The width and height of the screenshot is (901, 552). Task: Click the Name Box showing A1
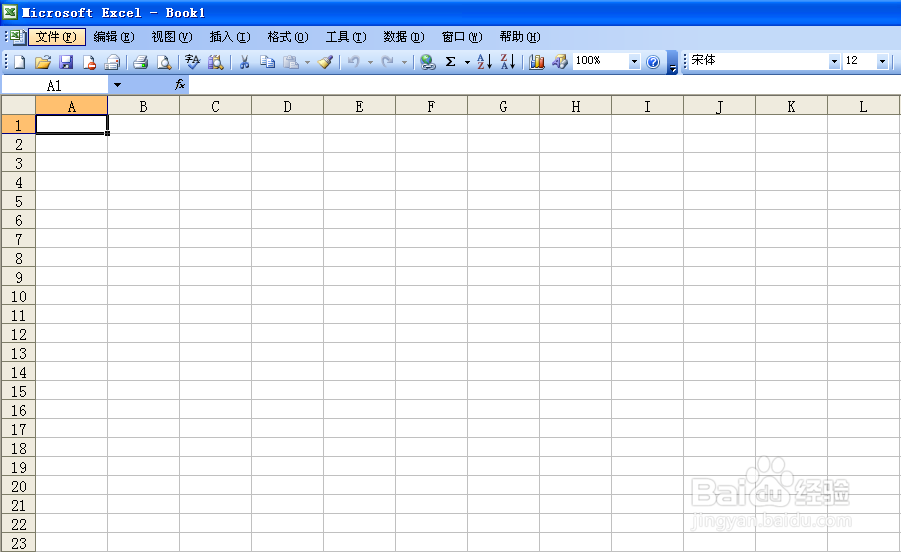(55, 86)
